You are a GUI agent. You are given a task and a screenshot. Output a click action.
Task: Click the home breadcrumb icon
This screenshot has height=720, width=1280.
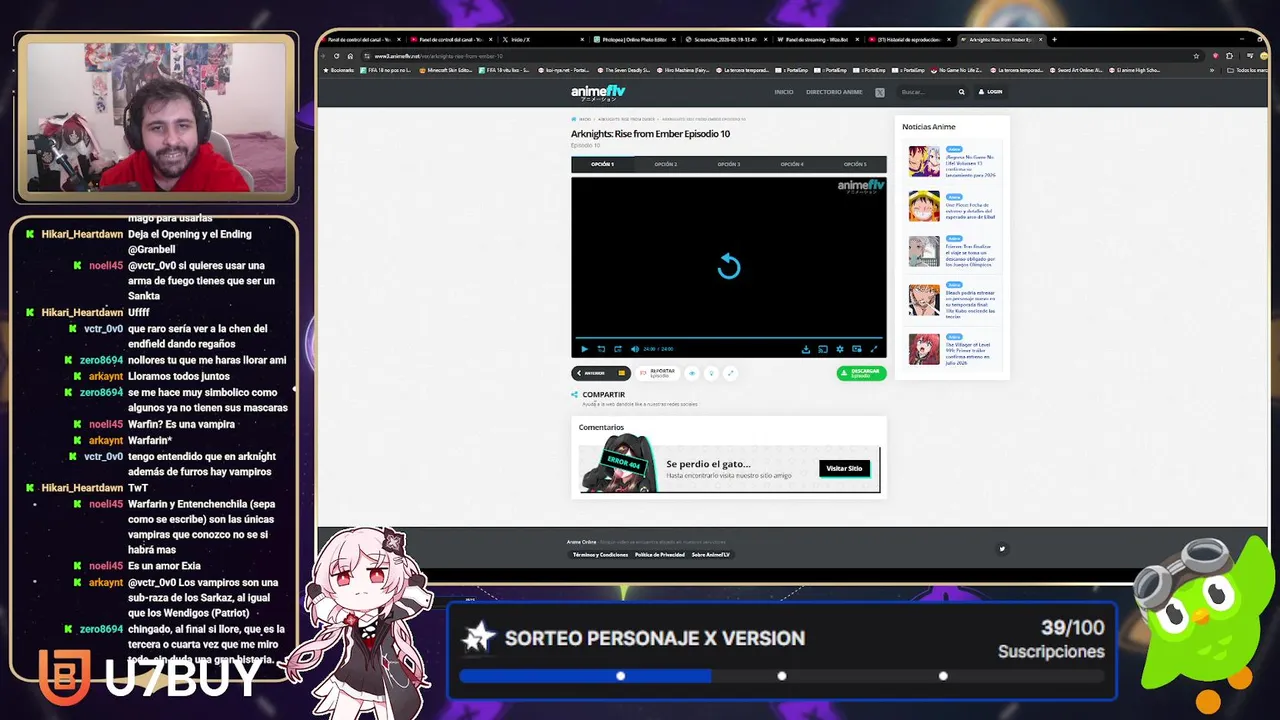click(575, 119)
